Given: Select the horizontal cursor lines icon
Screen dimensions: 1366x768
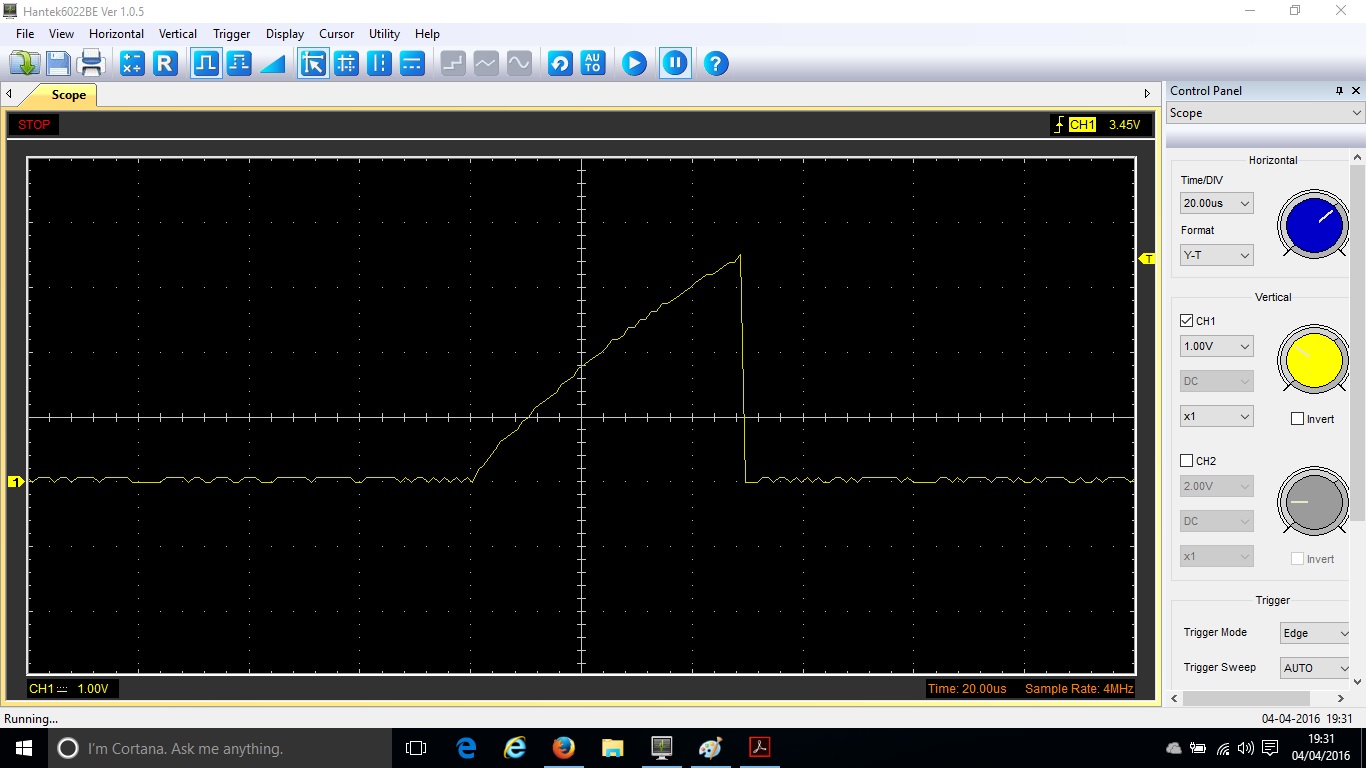Looking at the screenshot, I should 412,64.
